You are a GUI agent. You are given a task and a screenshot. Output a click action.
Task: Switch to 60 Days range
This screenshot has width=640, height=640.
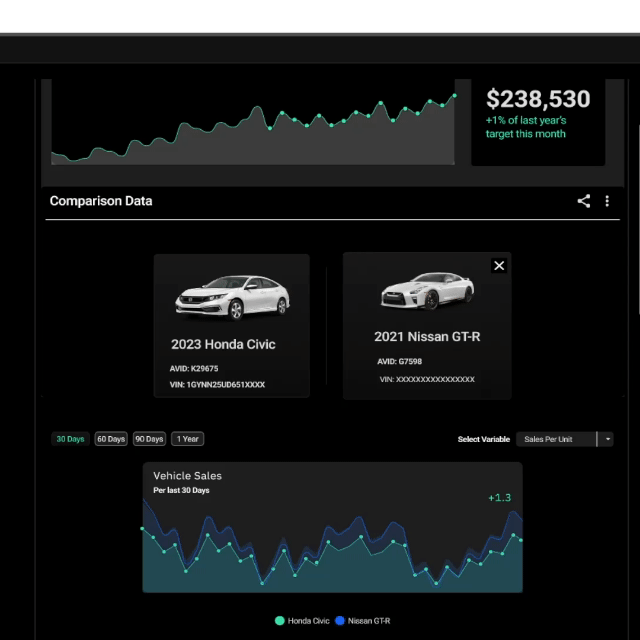click(111, 439)
